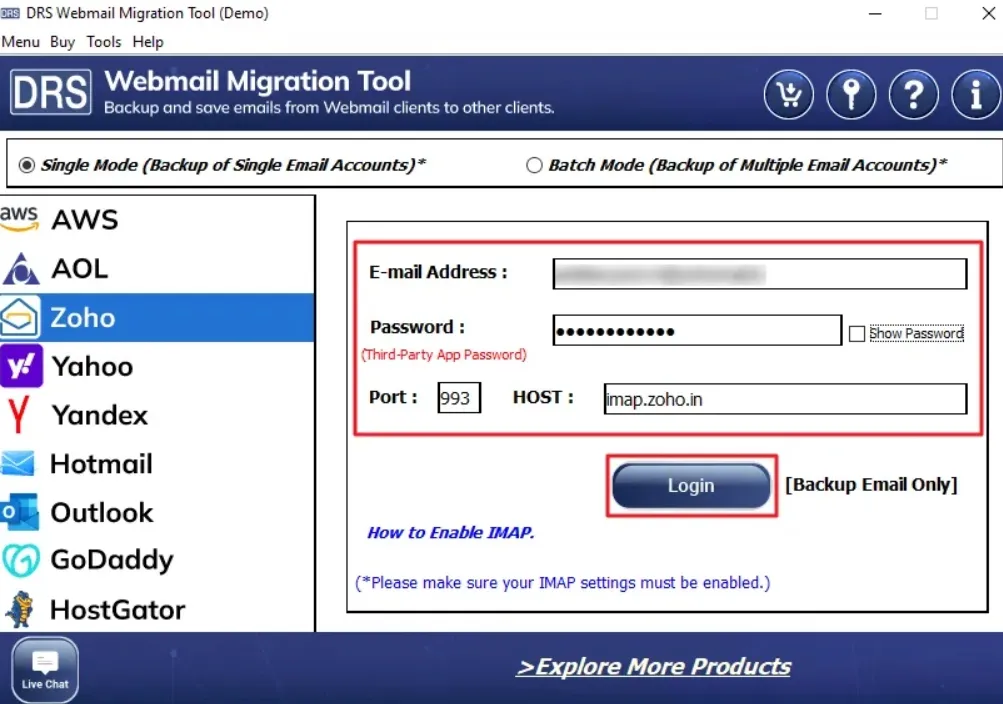
Task: Pick Yandex from the sidebar
Action: (99, 415)
